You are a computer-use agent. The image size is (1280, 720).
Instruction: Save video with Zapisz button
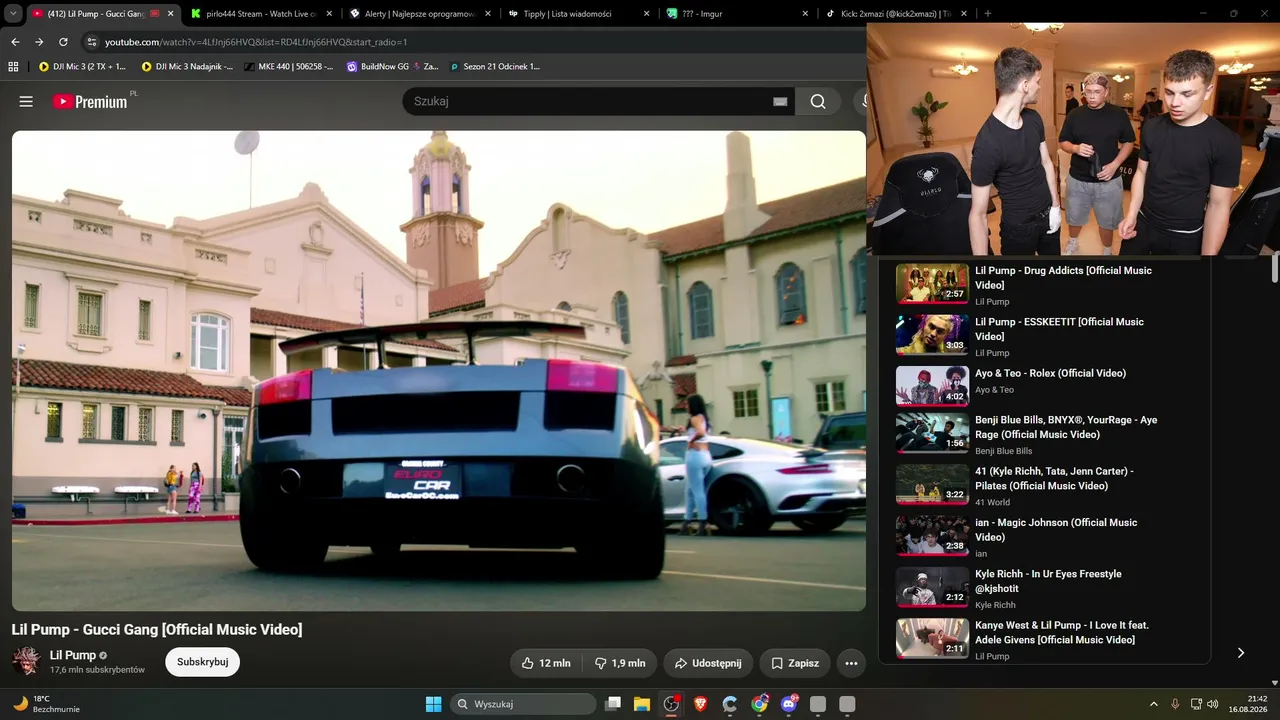tap(795, 663)
